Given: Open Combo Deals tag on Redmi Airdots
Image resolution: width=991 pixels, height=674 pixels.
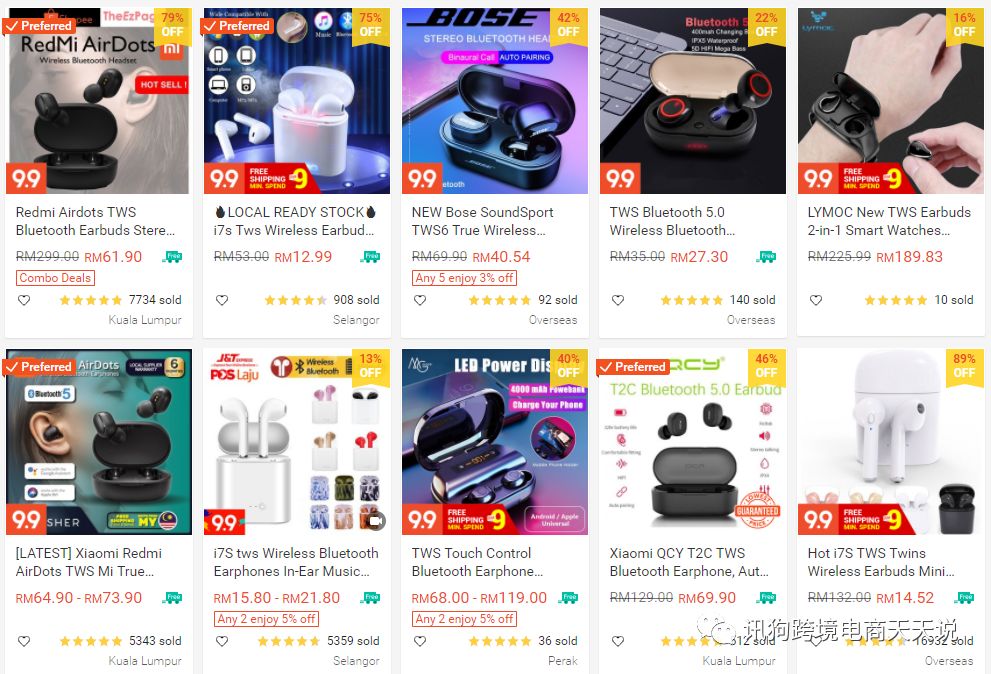Looking at the screenshot, I should click(x=55, y=278).
